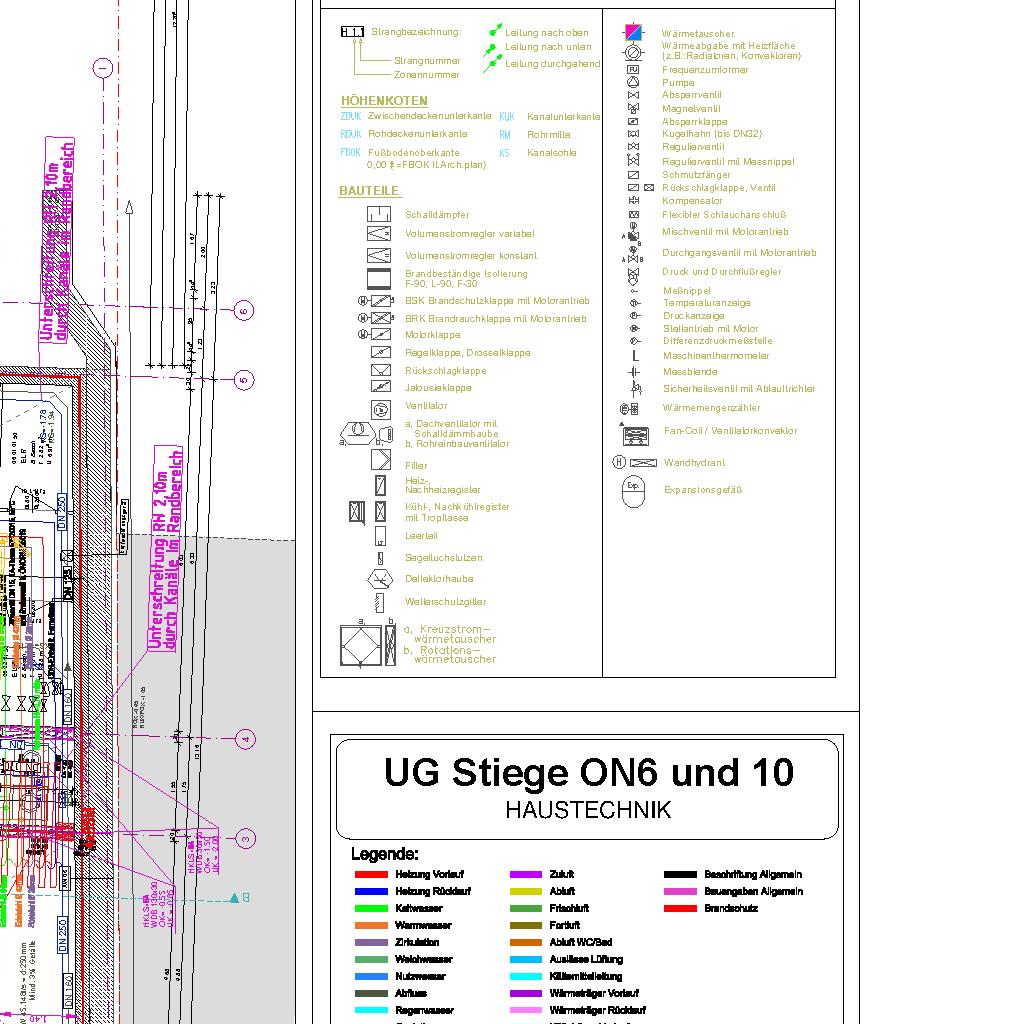Screen dimensions: 1024x1024
Task: Click the Expansionsgefäß symbol
Action: pos(633,491)
